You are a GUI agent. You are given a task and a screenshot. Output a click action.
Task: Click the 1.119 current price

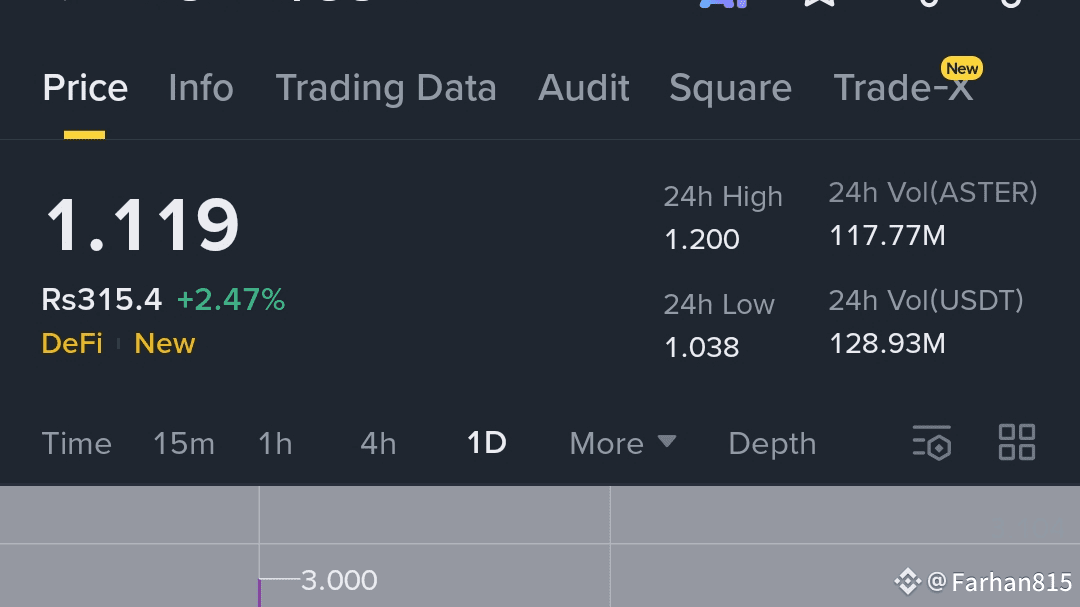pos(142,226)
